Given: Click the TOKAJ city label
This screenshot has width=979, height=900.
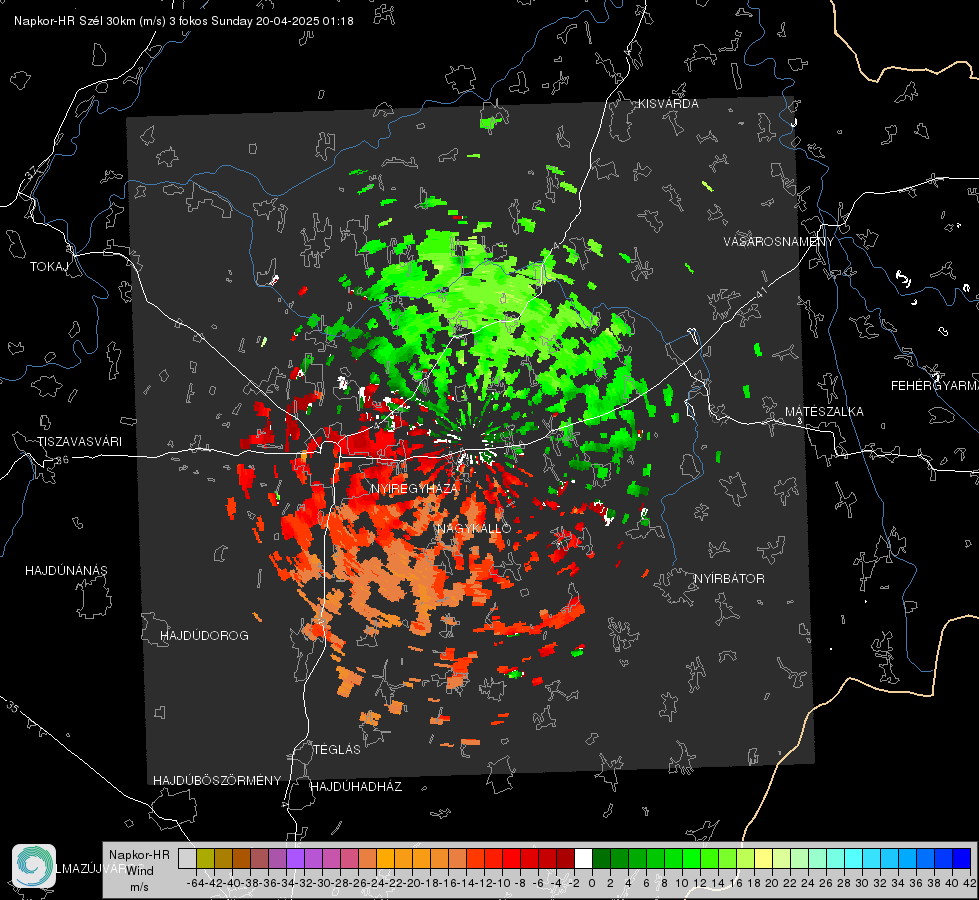Looking at the screenshot, I should tap(49, 267).
